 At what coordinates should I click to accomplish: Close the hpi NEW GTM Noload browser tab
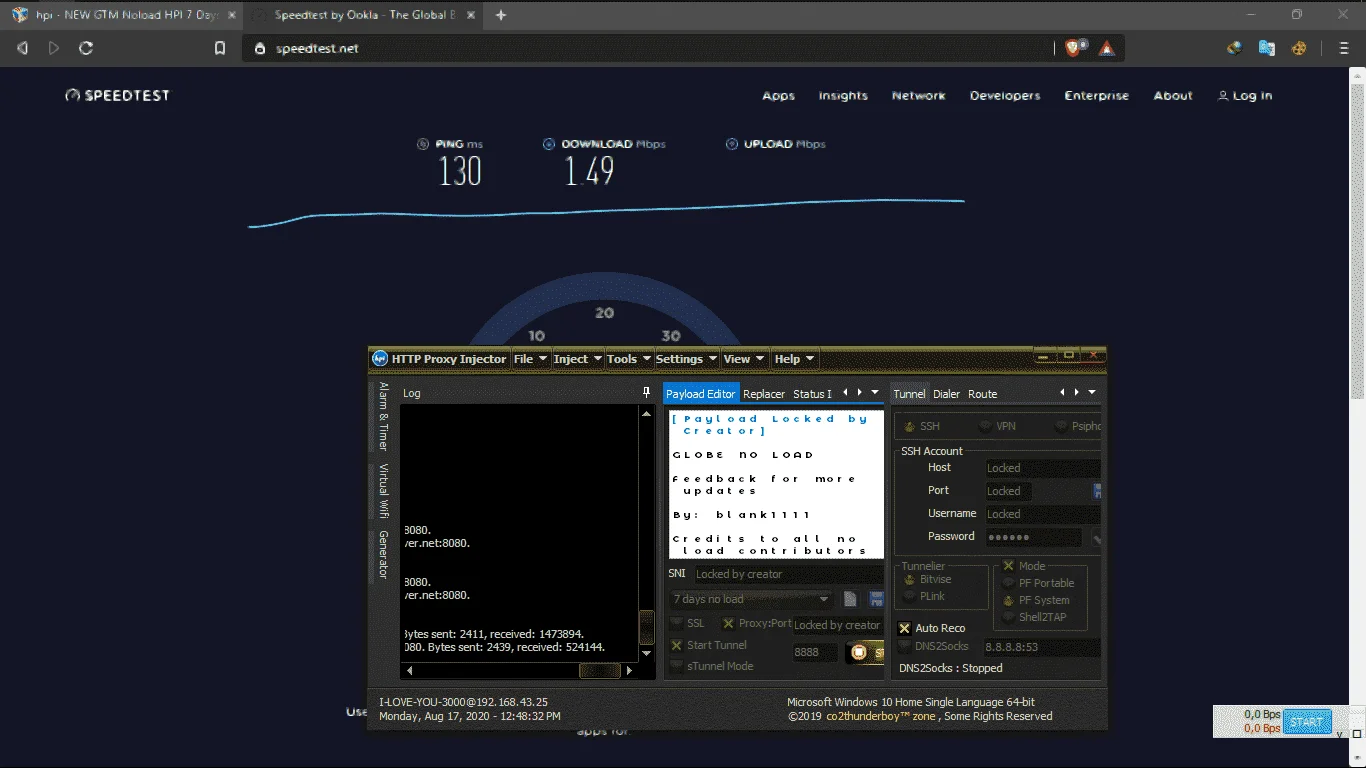coord(230,15)
